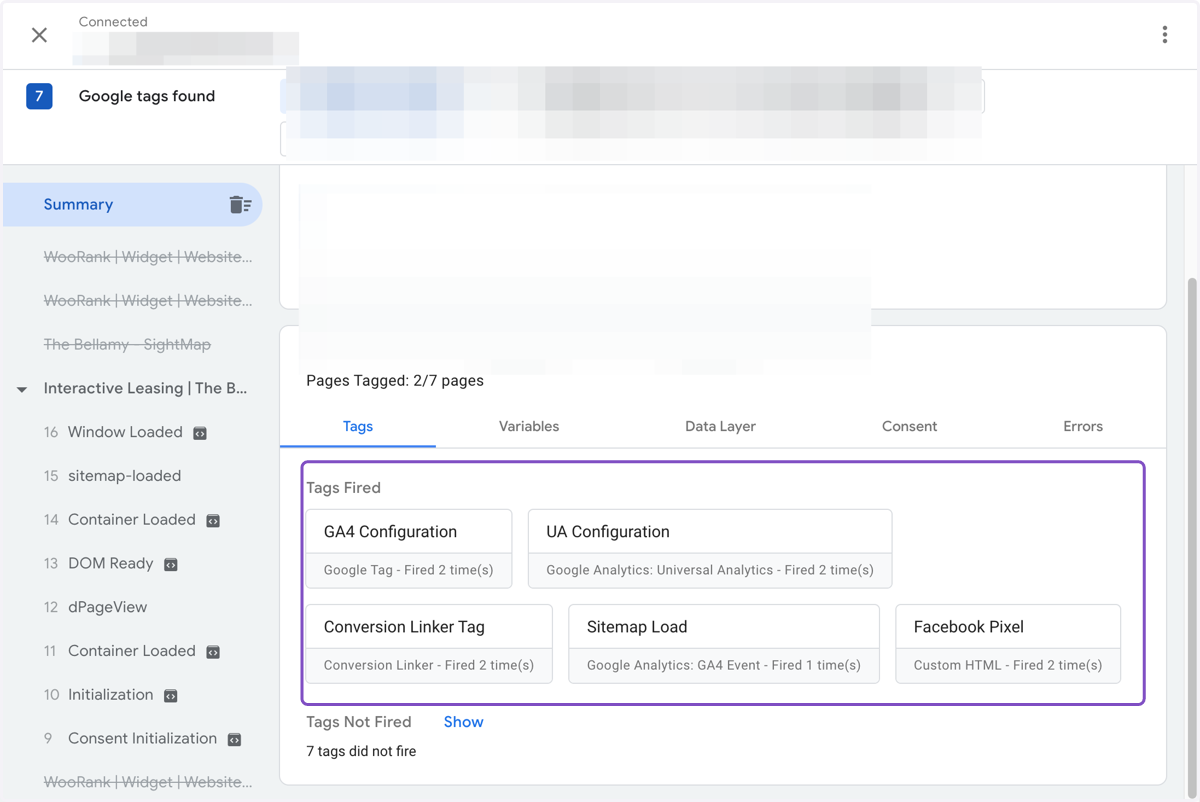
Task: Click the API icon beside Window Loaded
Action: 200,433
